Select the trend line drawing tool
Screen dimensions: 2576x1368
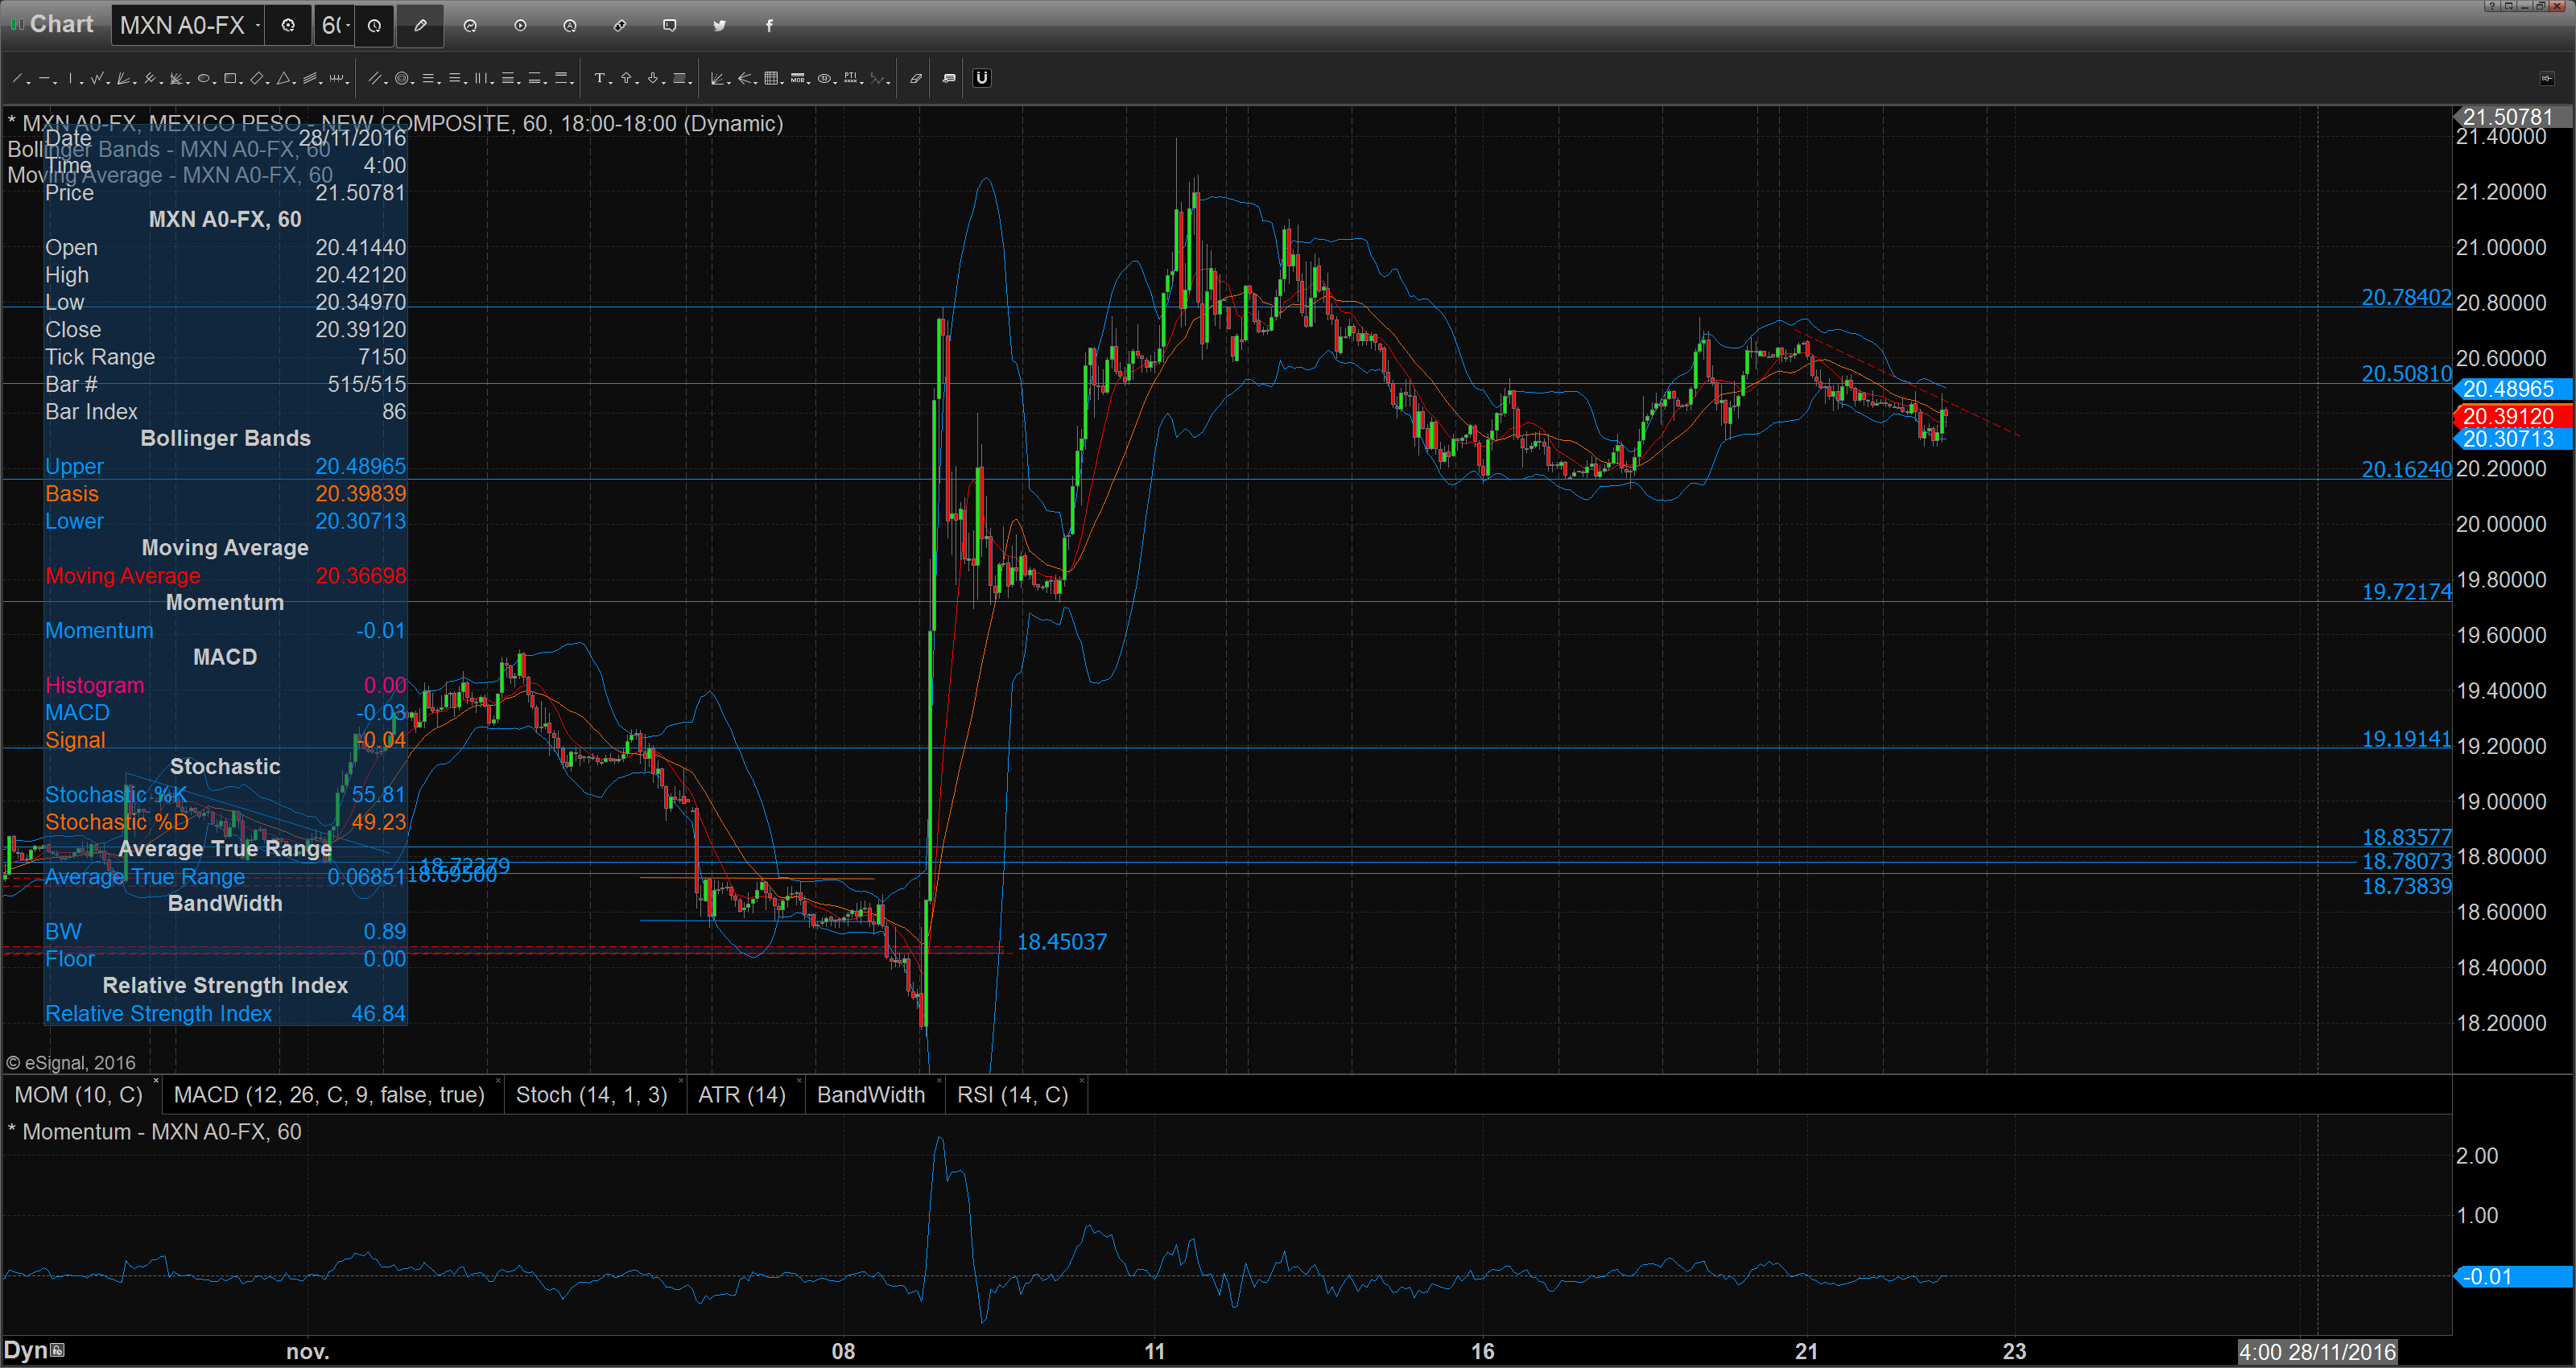tap(17, 78)
